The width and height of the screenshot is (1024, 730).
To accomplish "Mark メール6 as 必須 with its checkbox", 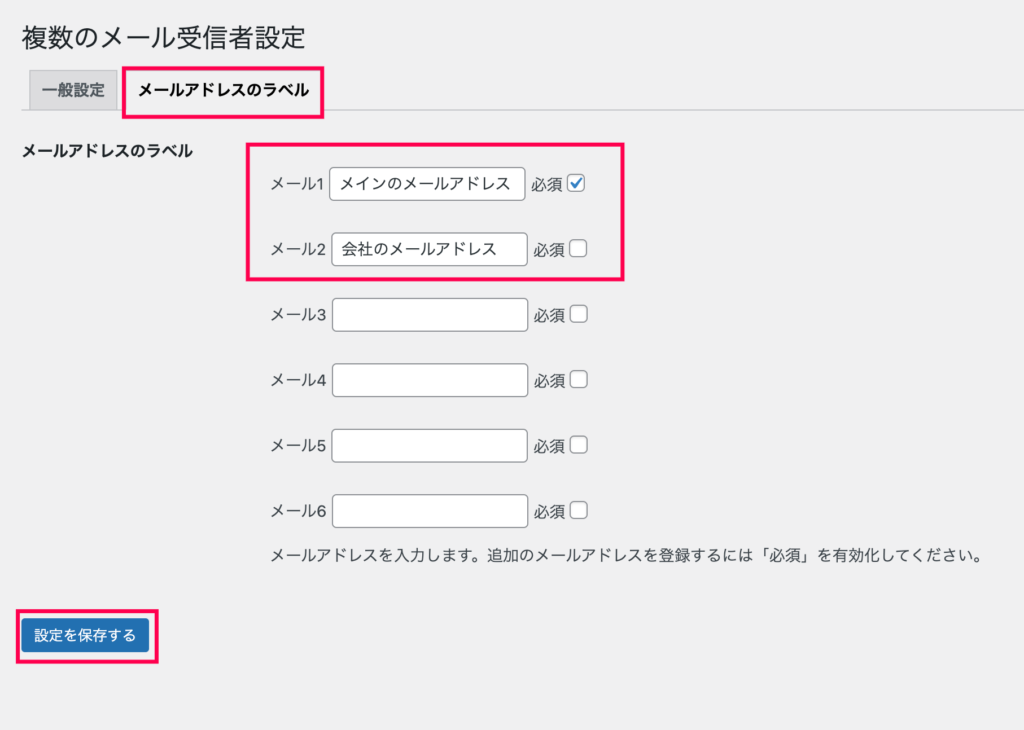I will [x=579, y=510].
